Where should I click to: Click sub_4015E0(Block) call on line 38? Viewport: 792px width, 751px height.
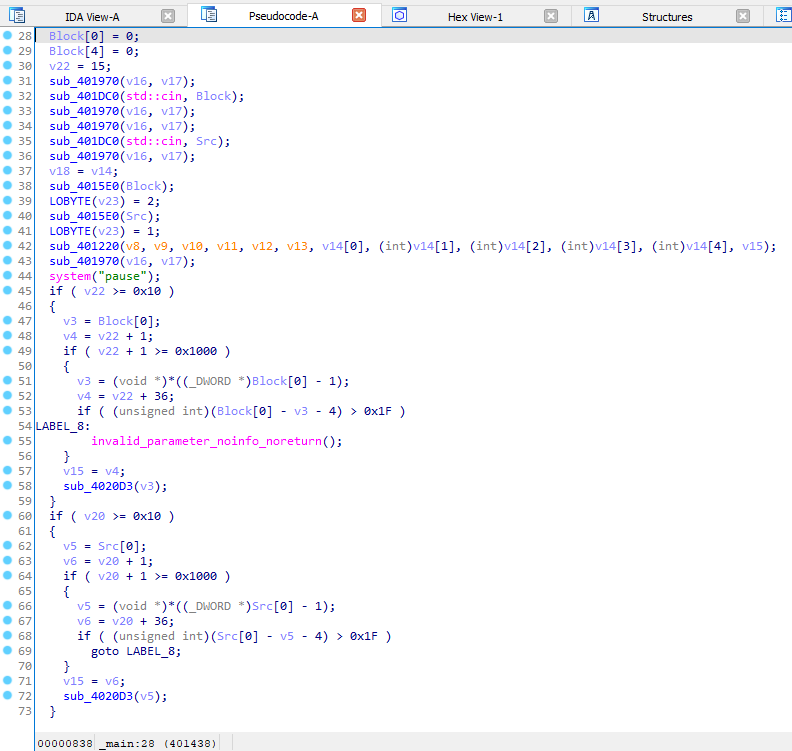(x=112, y=186)
